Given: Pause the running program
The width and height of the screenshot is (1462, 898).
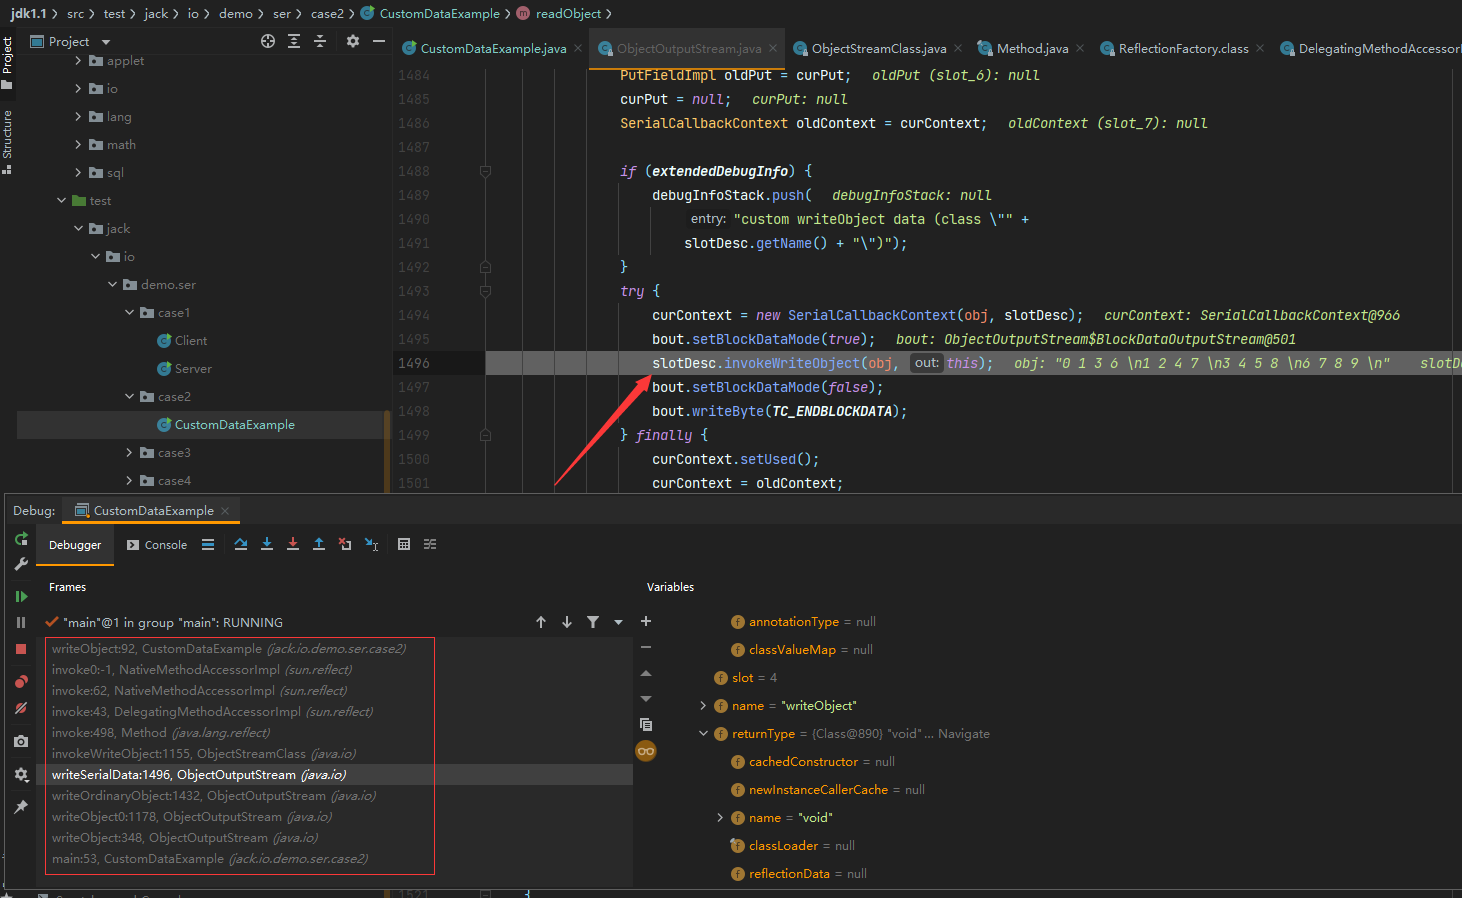Looking at the screenshot, I should pos(21,622).
